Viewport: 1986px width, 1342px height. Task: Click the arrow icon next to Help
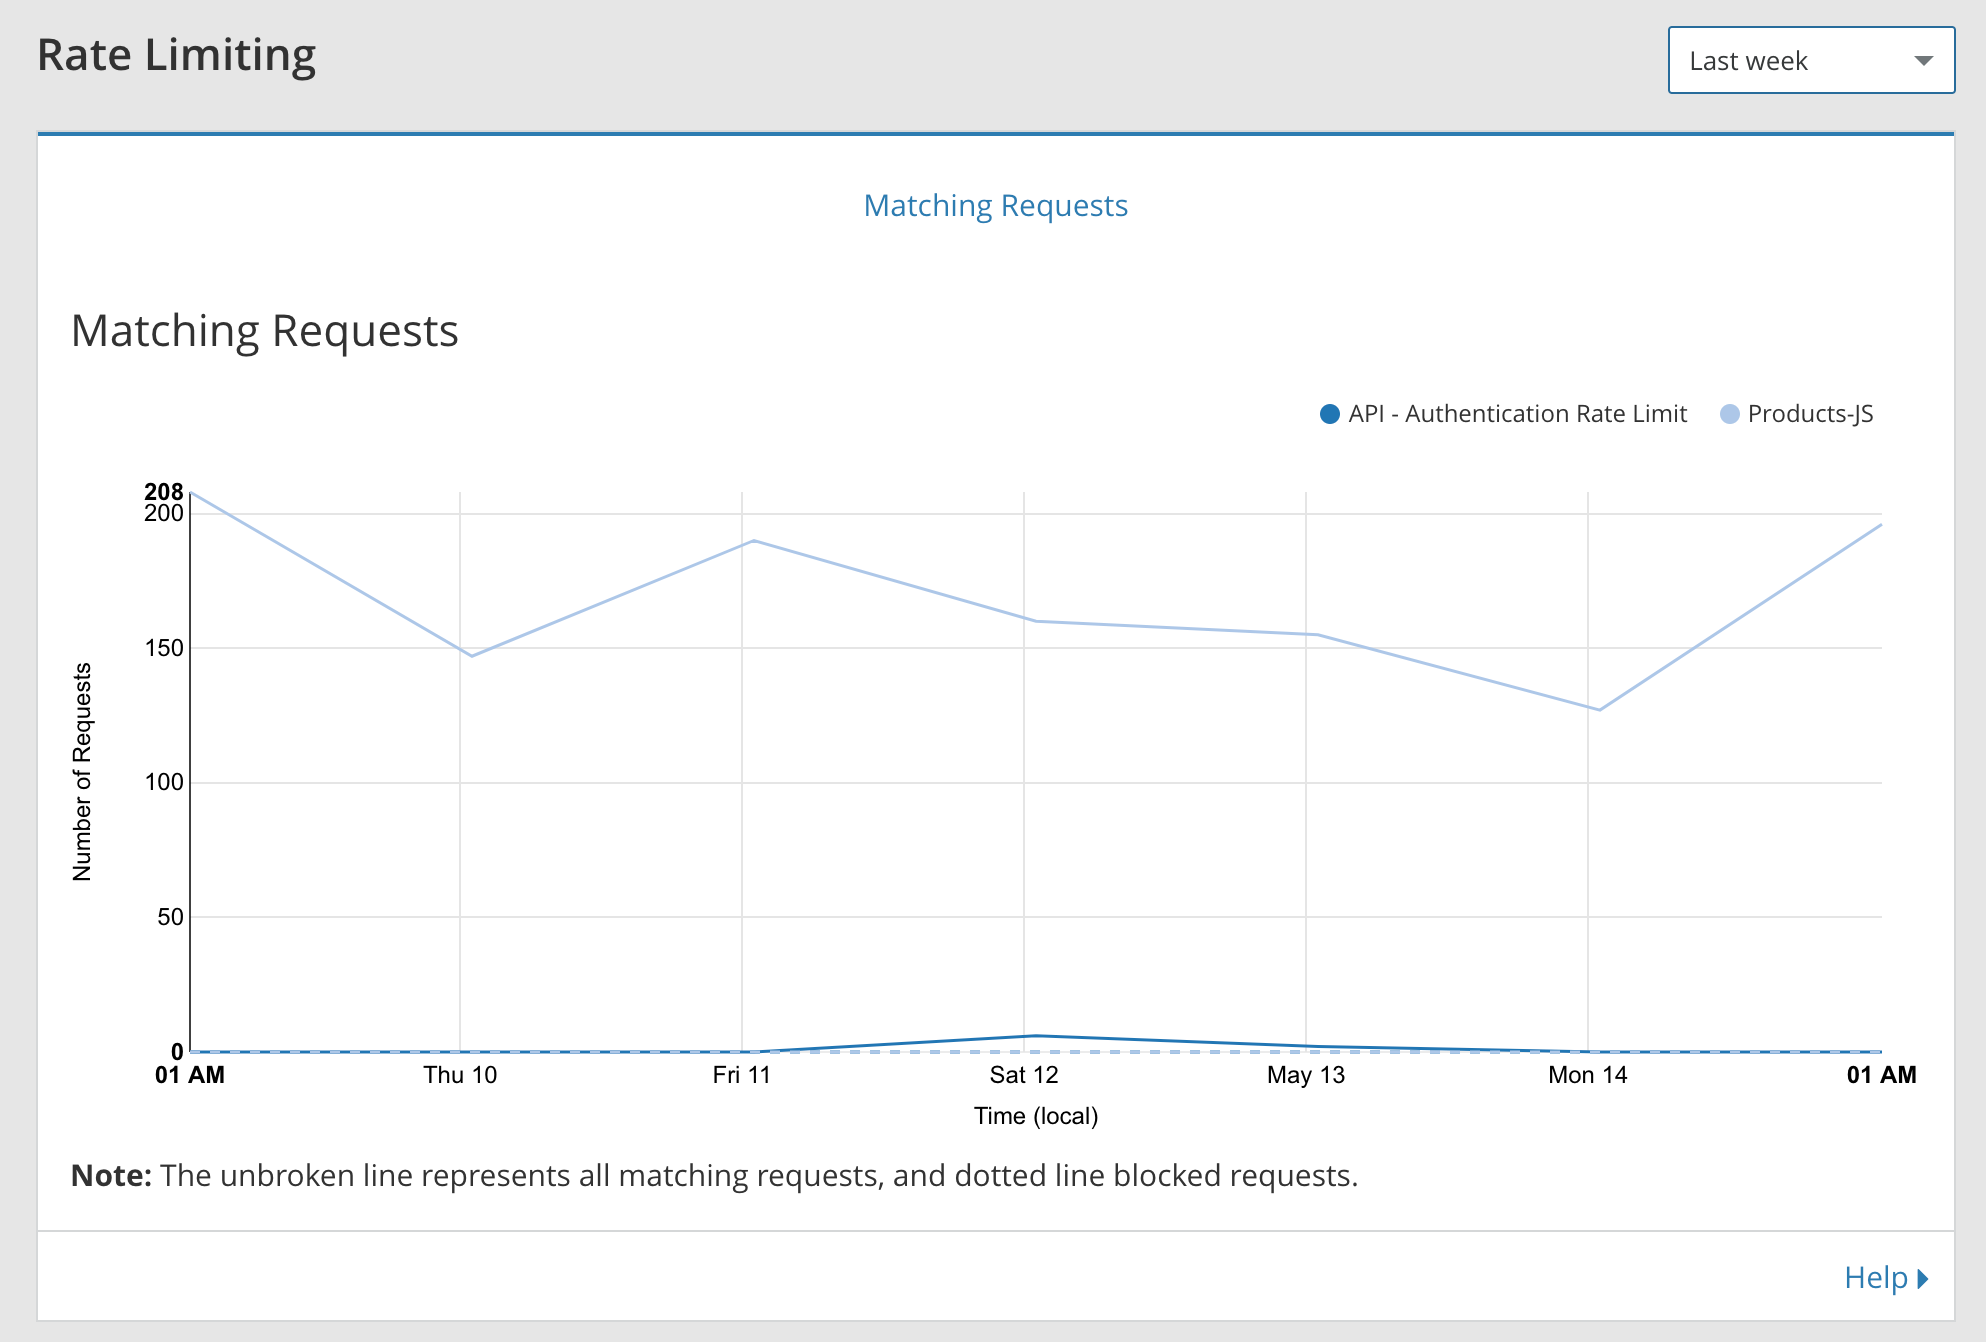tap(1922, 1278)
